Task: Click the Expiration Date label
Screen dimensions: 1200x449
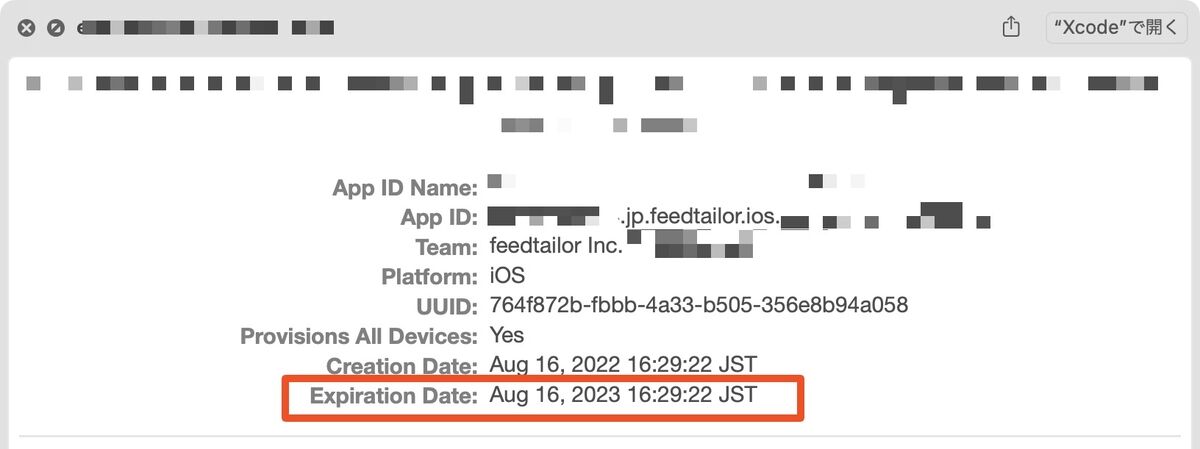Action: [x=394, y=397]
